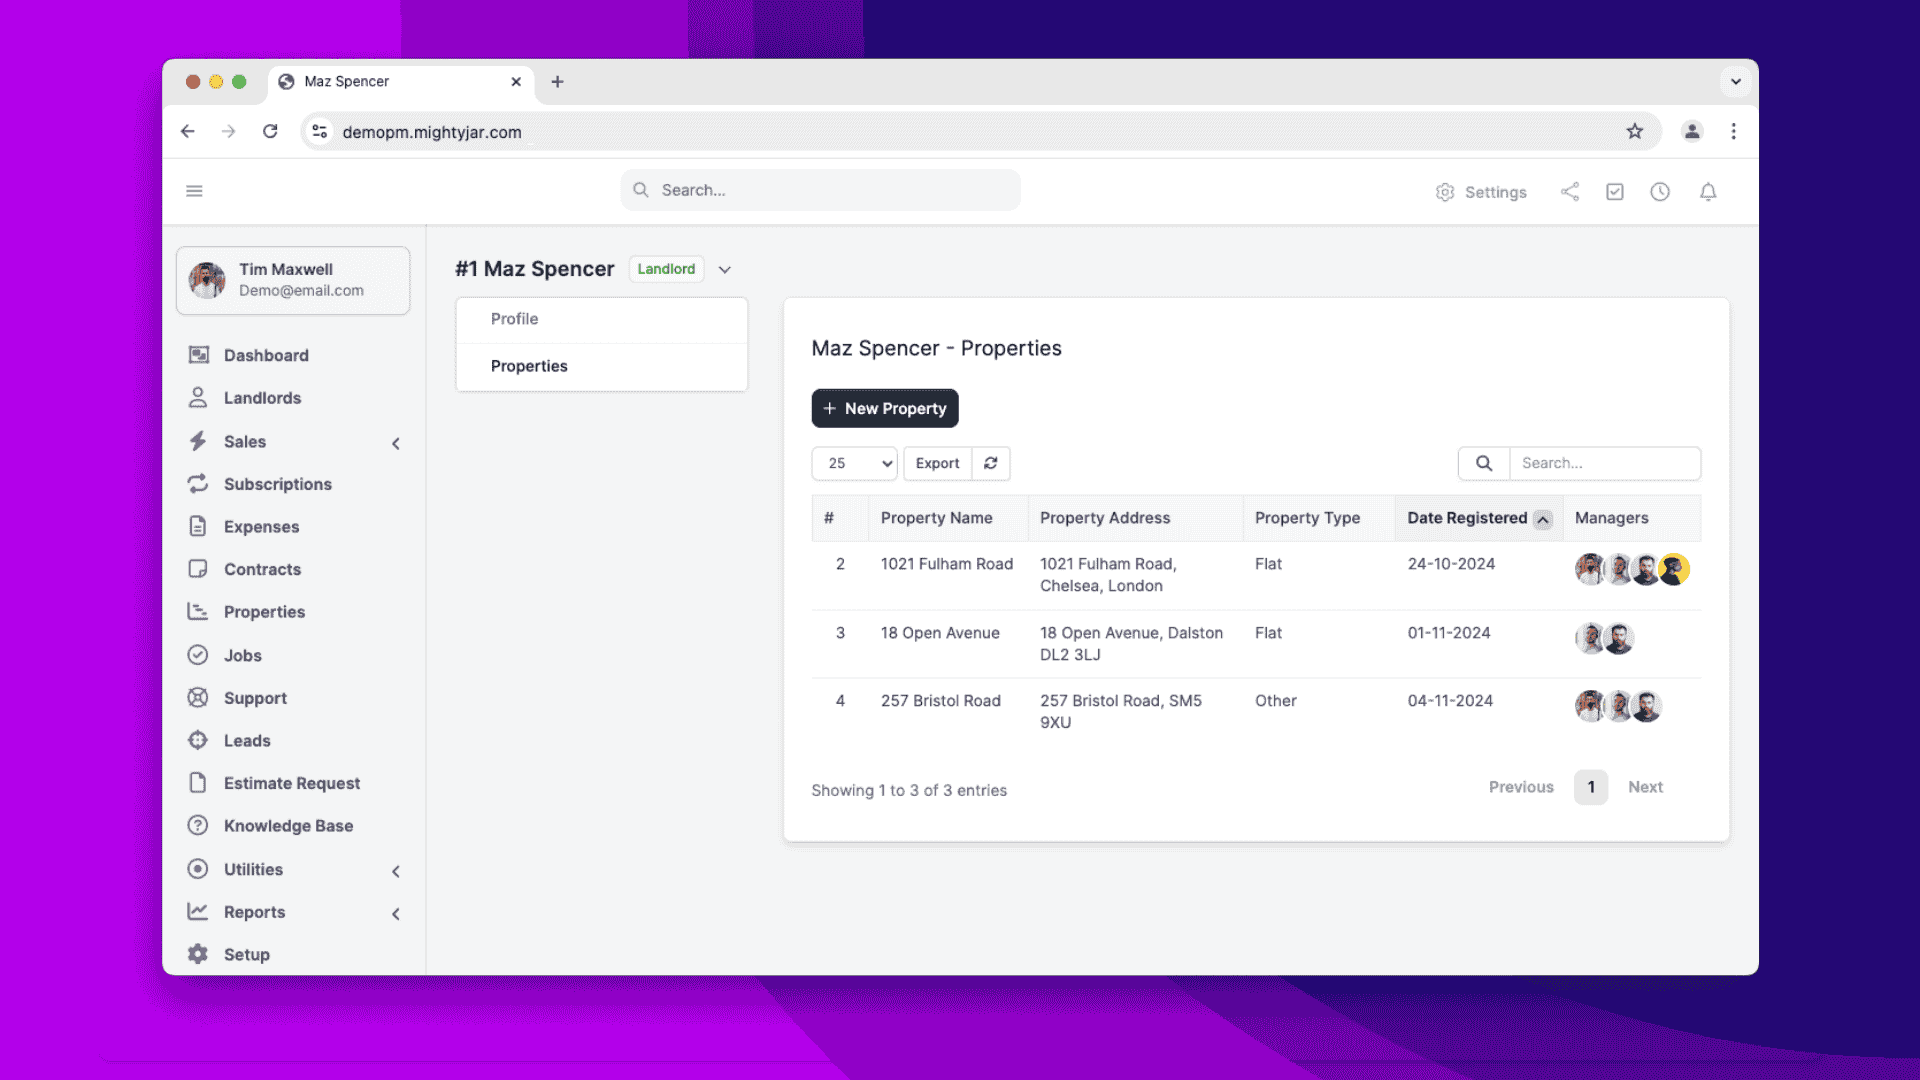Select the Properties tab under Profile

pyautogui.click(x=602, y=366)
